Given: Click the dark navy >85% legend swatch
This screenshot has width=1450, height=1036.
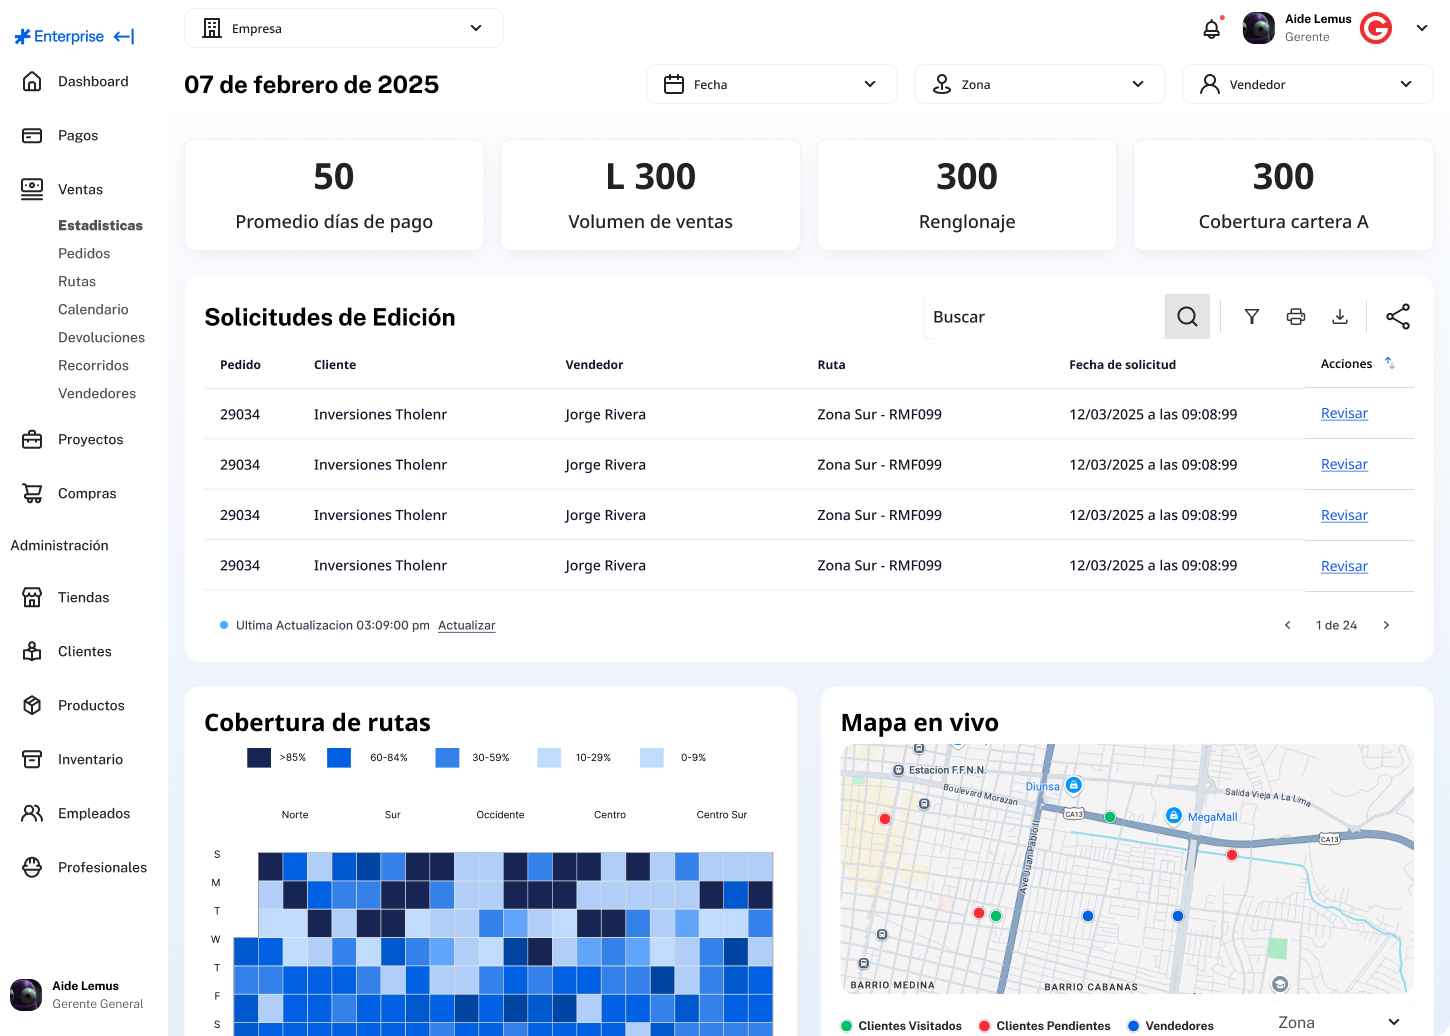Looking at the screenshot, I should [259, 758].
